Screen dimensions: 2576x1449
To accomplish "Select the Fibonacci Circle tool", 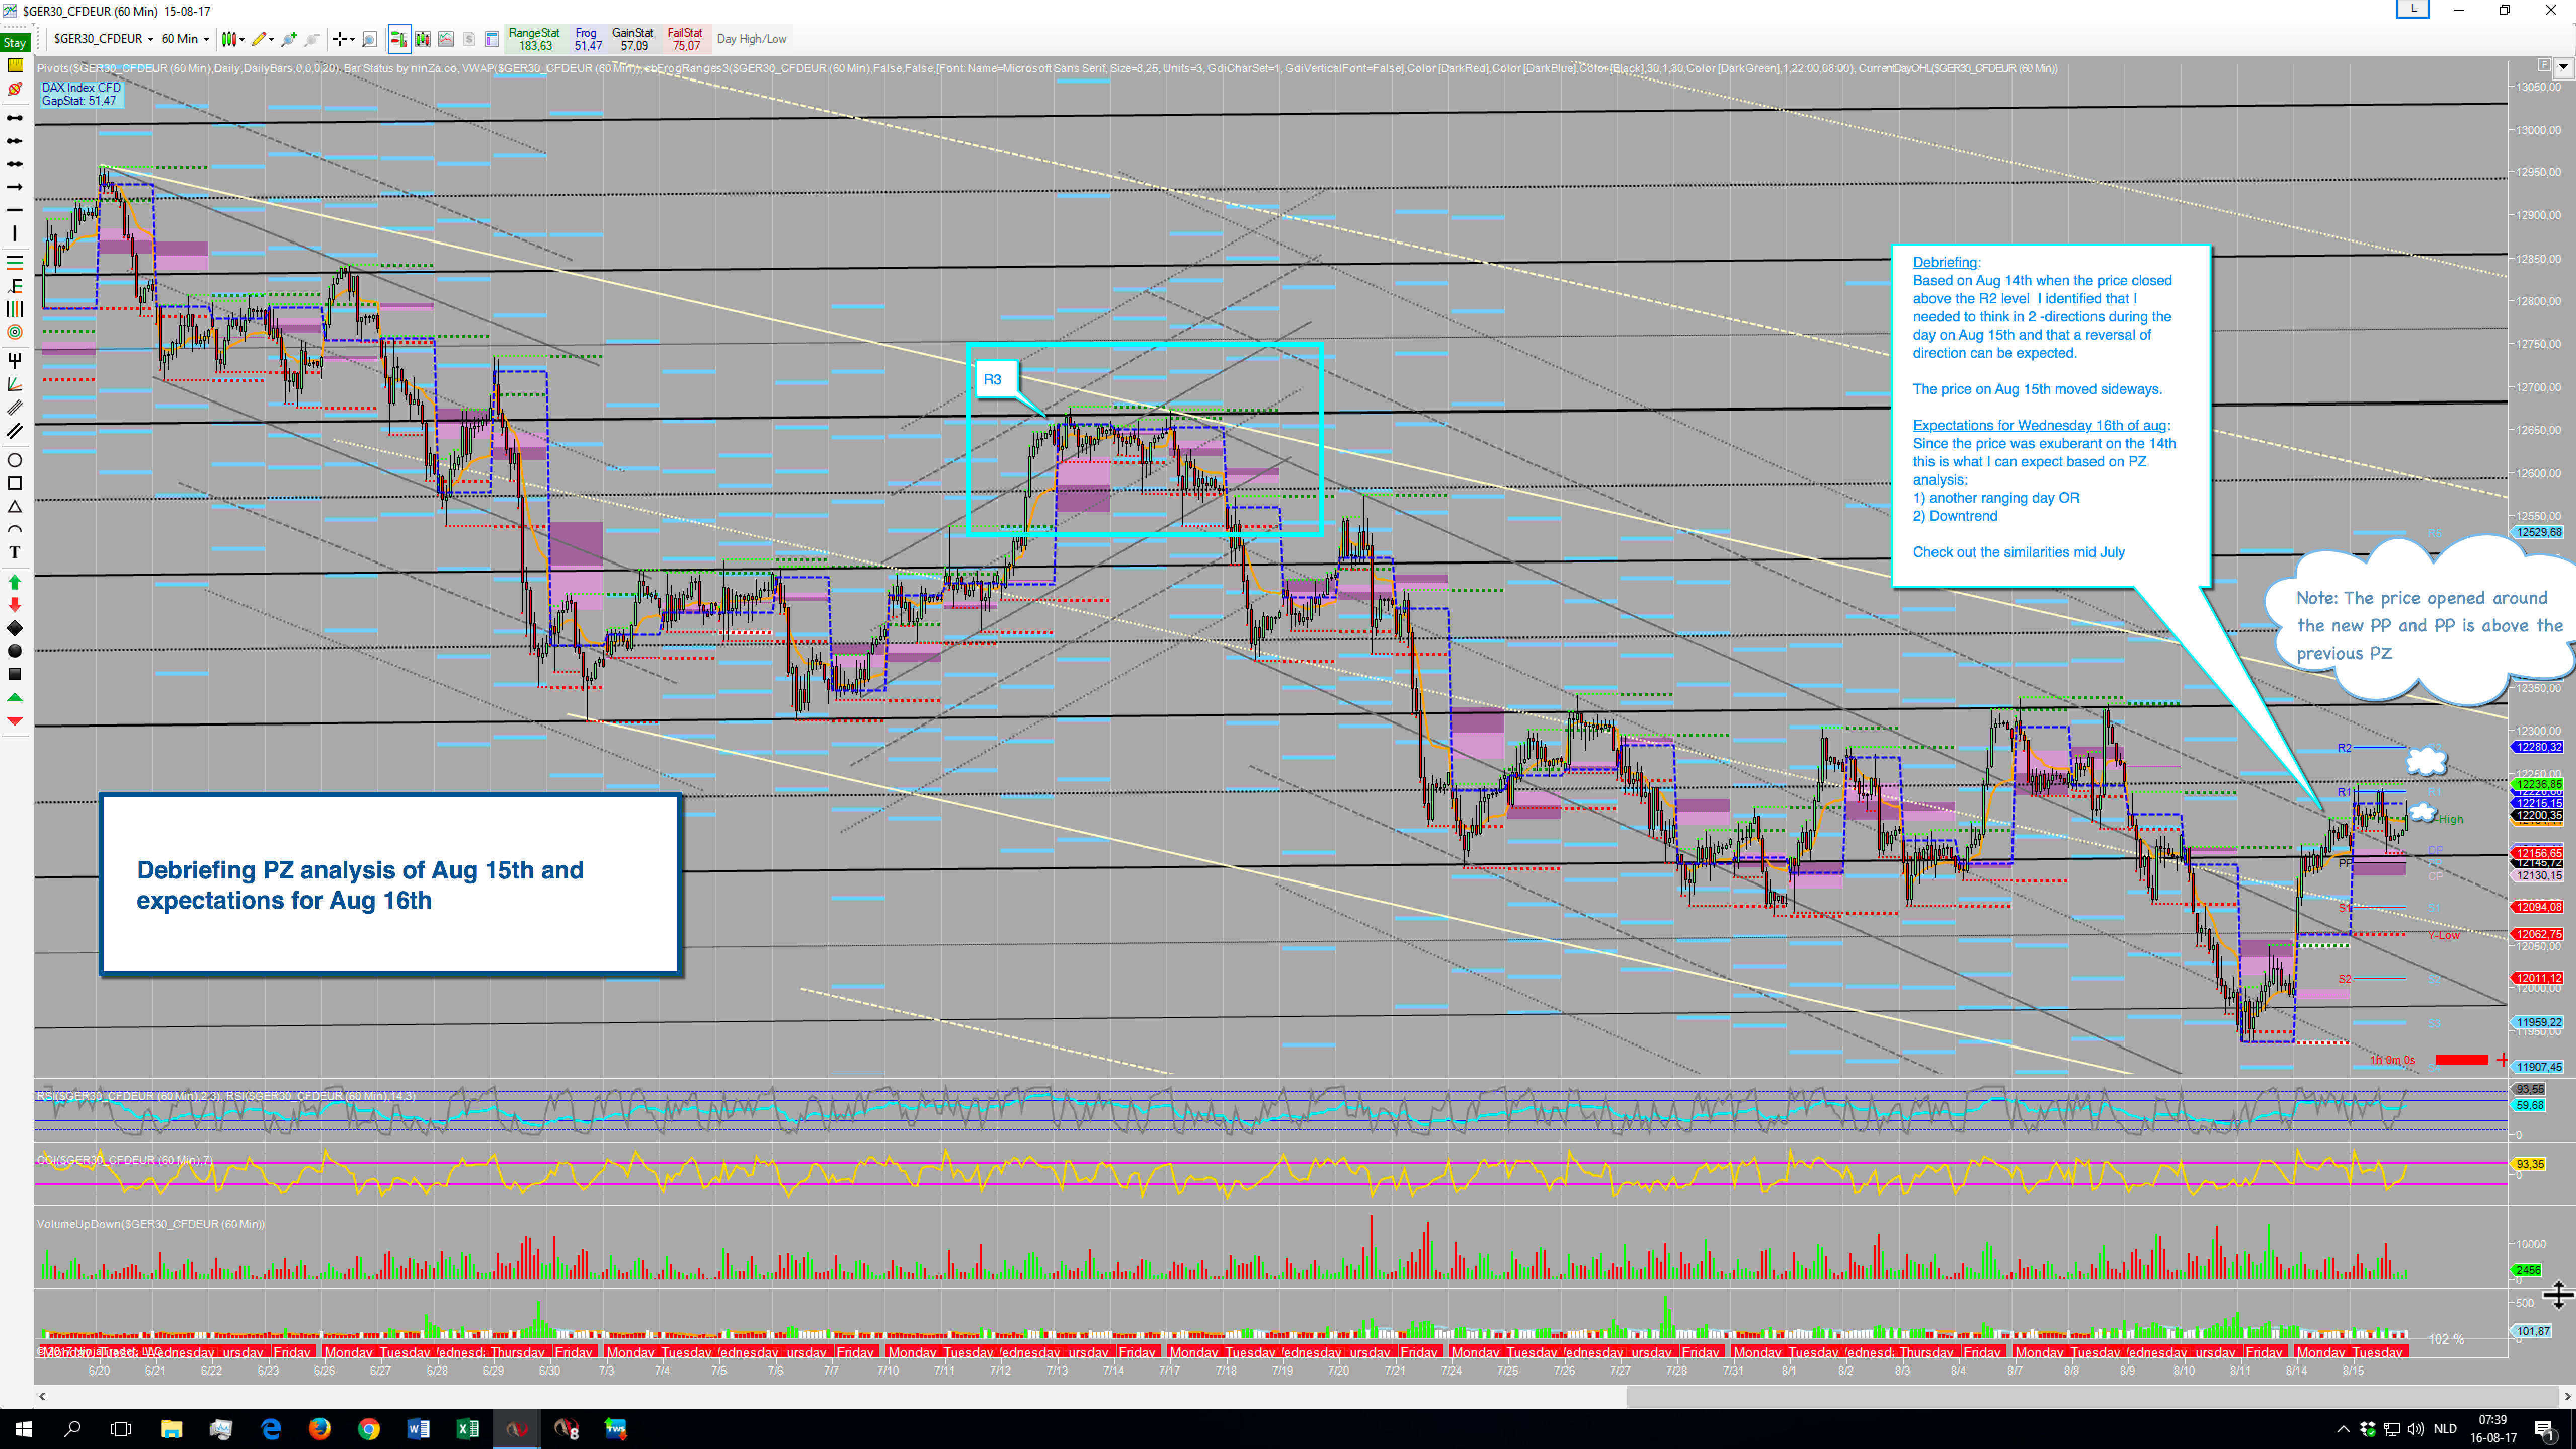I will coord(15,332).
